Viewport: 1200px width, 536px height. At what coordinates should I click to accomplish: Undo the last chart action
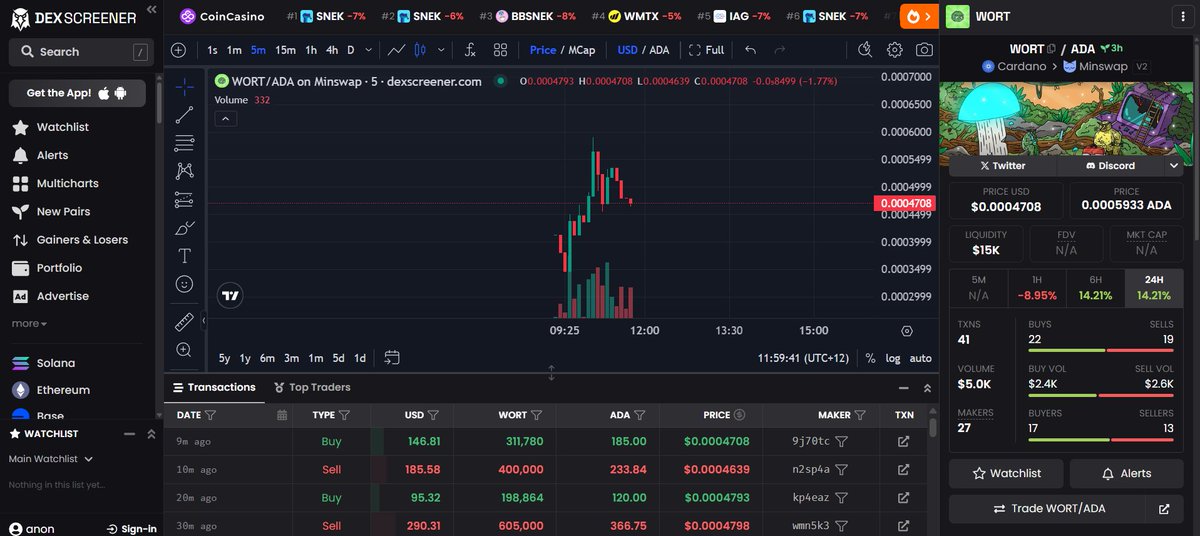point(751,50)
